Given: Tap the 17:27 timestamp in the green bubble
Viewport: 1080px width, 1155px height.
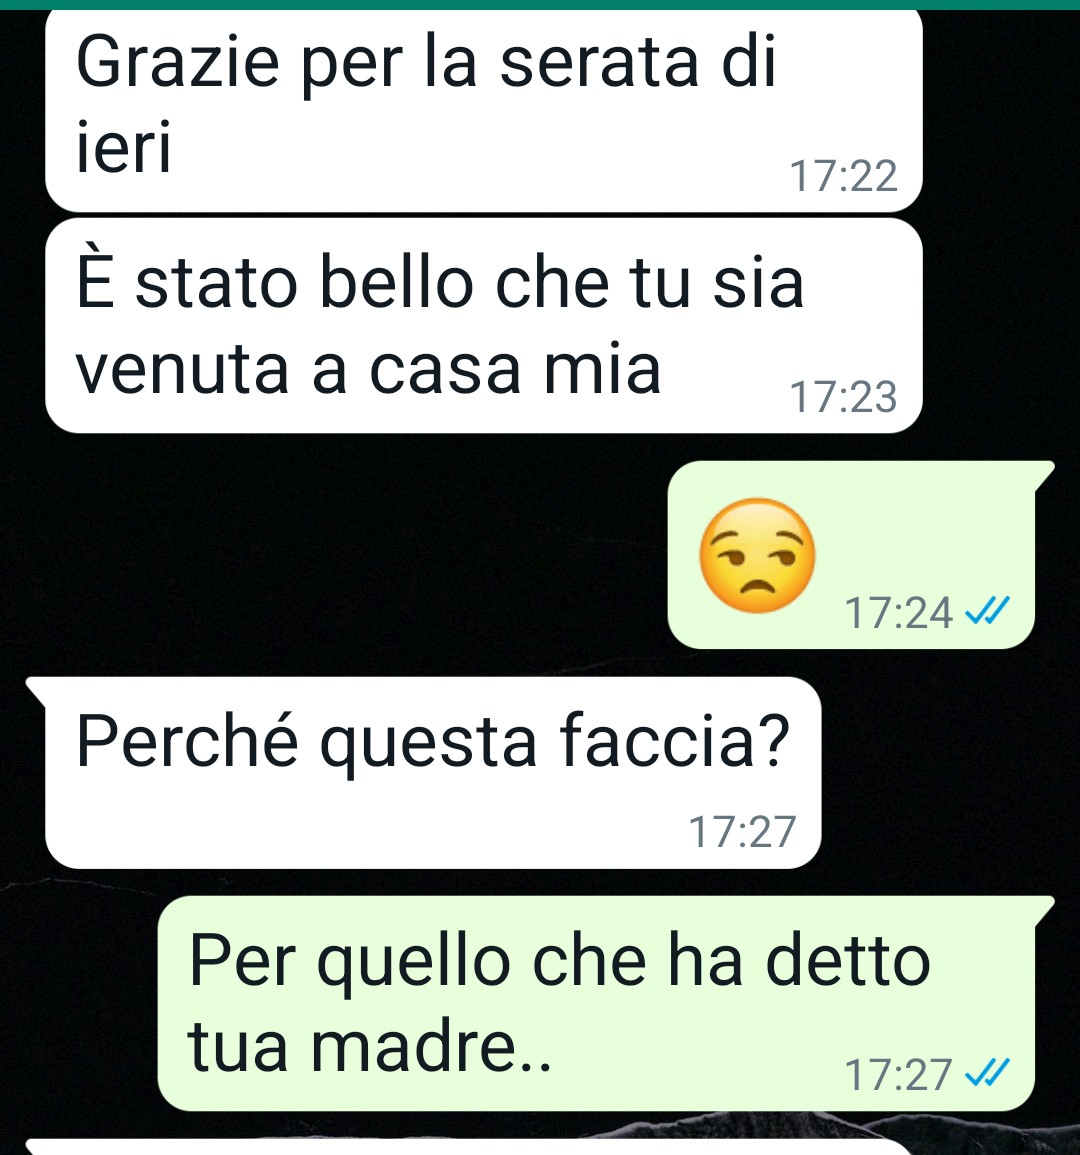Looking at the screenshot, I should [x=898, y=1075].
